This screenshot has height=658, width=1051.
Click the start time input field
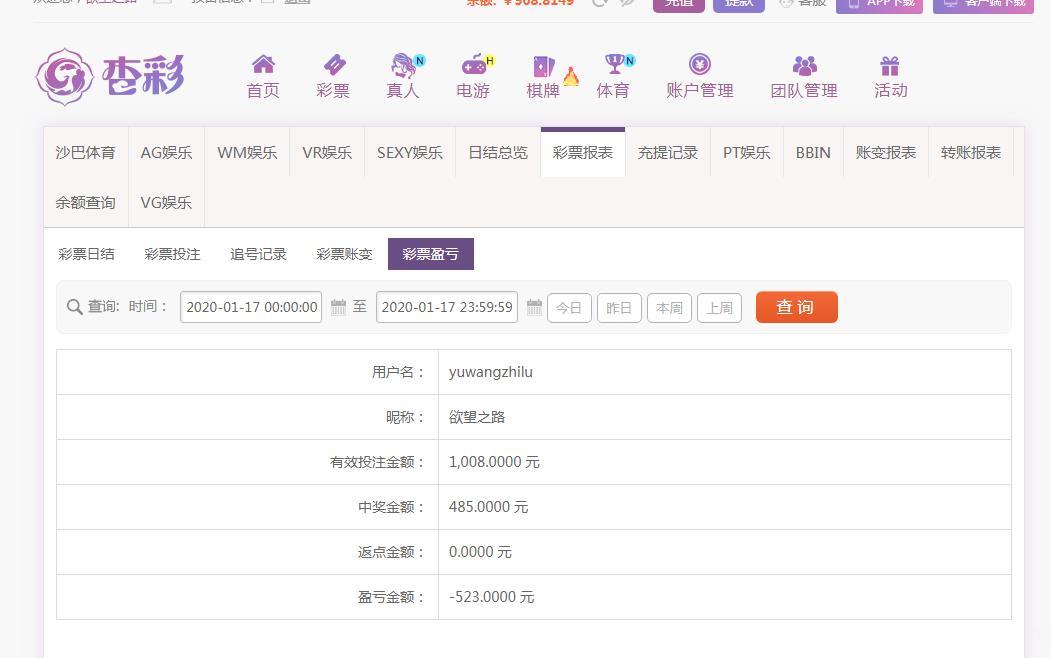(251, 307)
